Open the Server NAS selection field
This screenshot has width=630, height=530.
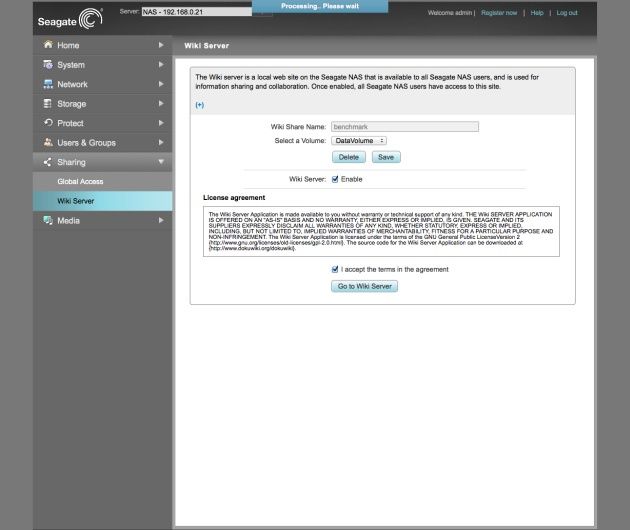click(196, 12)
